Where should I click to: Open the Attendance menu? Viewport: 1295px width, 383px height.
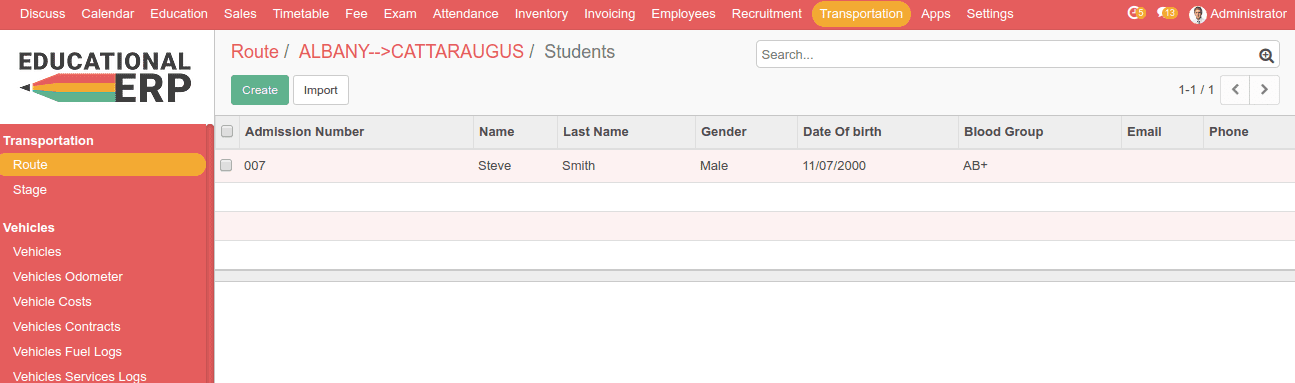[465, 14]
